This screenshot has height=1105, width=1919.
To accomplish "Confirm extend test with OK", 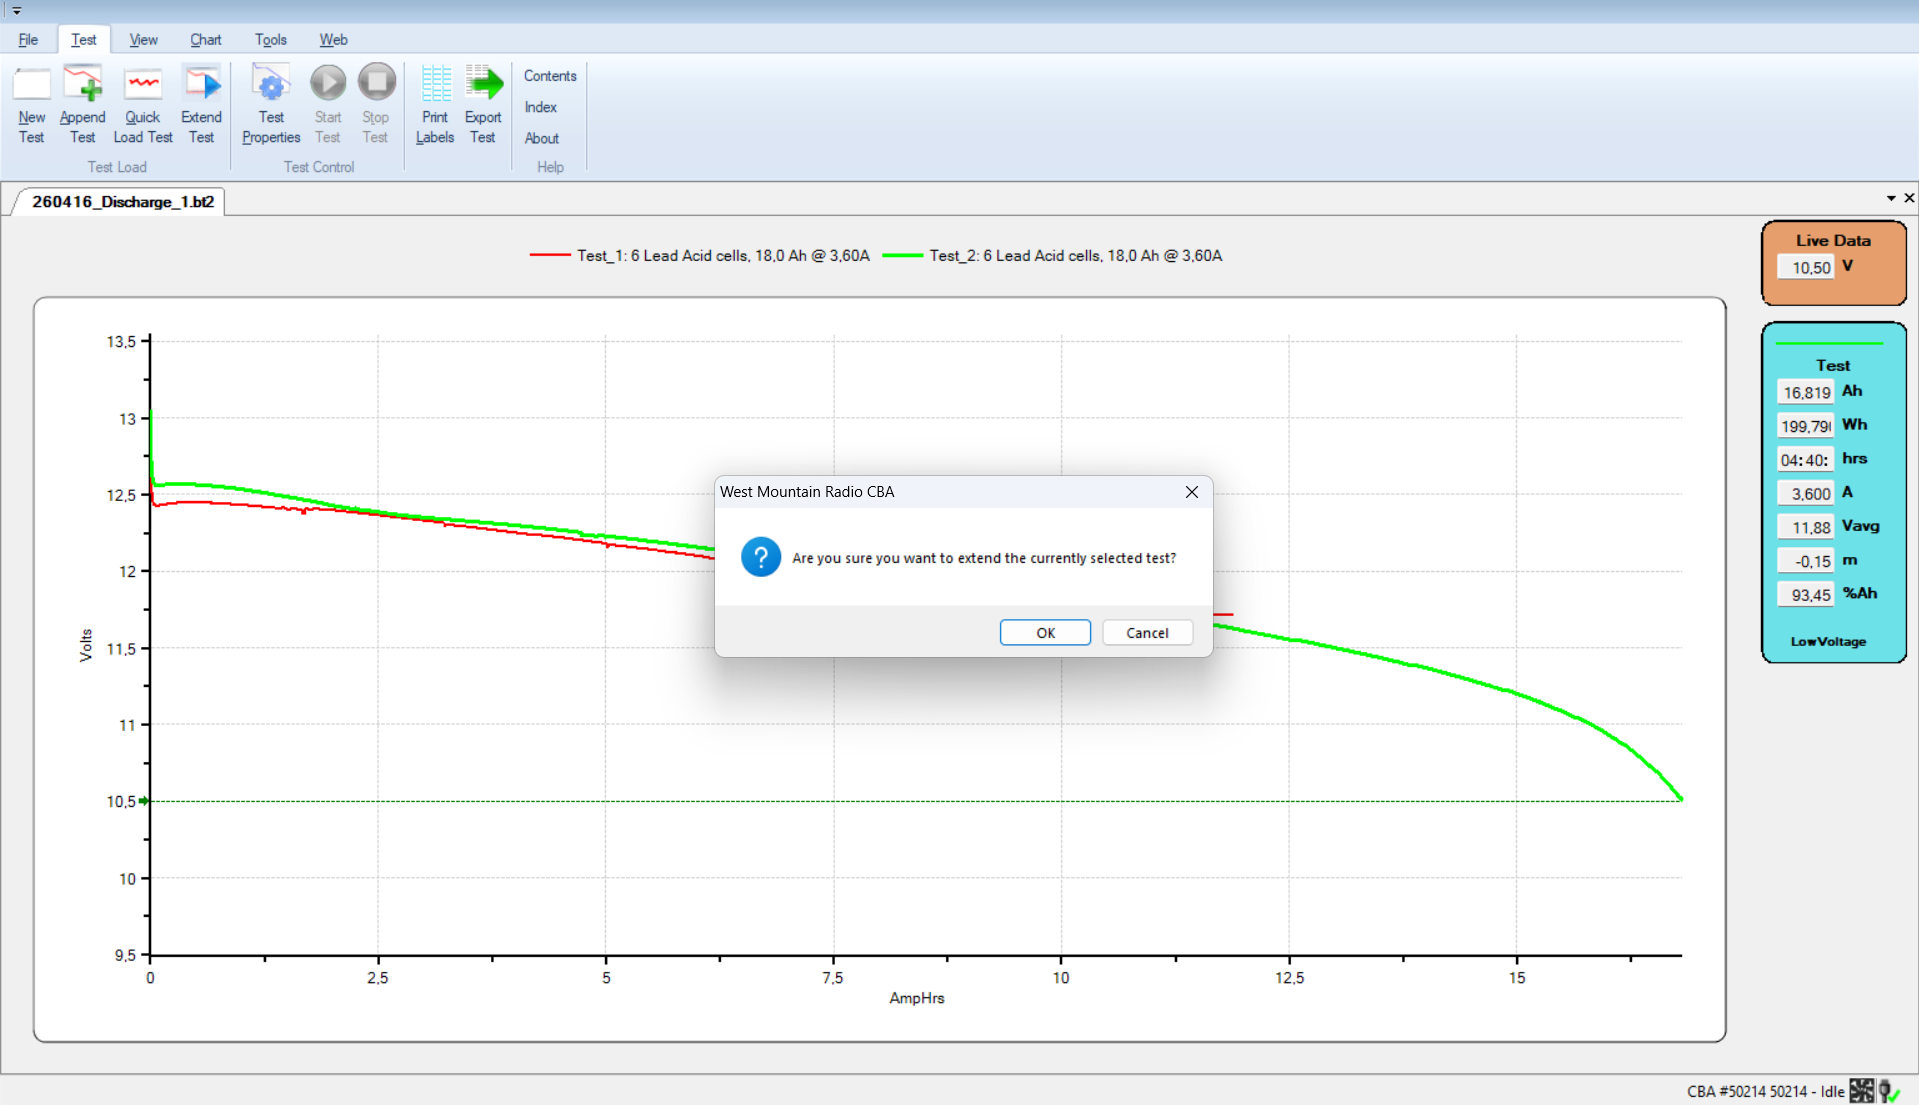I will pos(1045,633).
